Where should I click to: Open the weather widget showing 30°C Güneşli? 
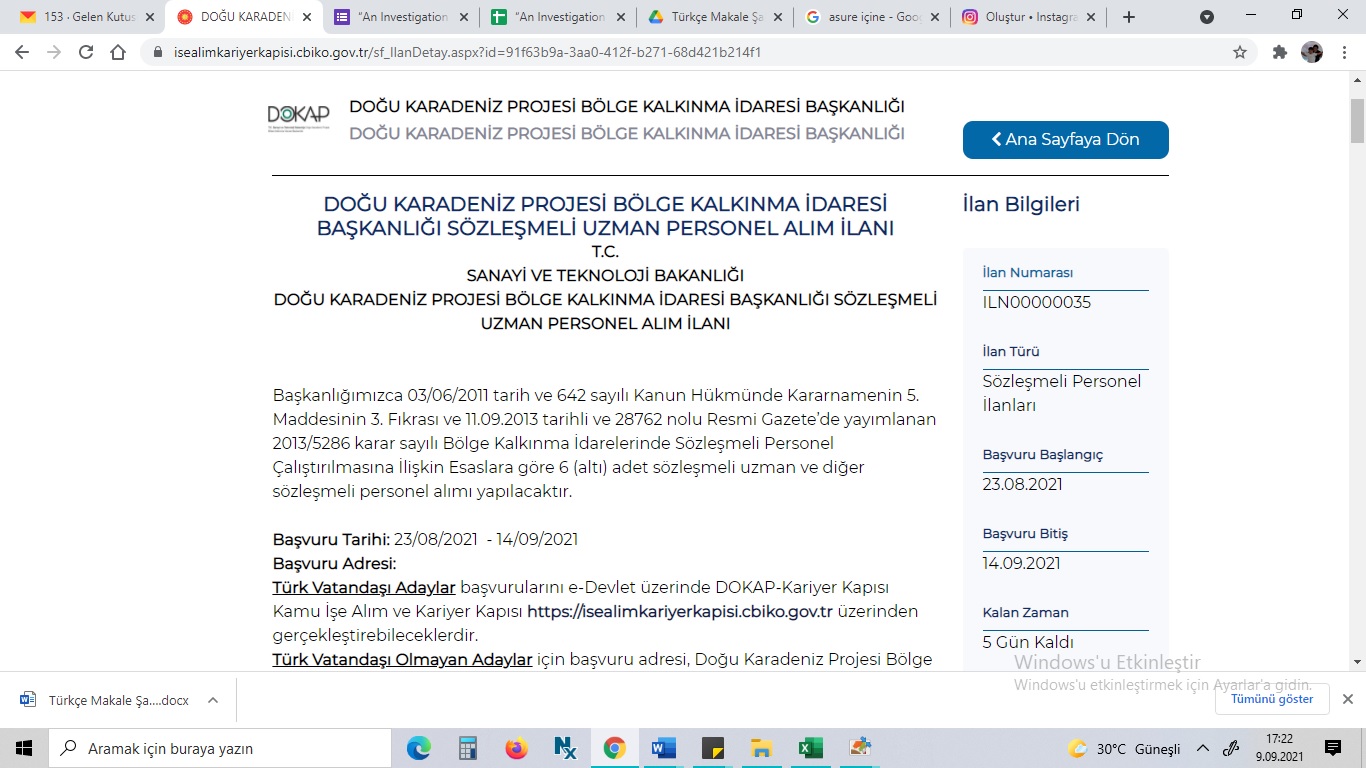[x=1124, y=749]
